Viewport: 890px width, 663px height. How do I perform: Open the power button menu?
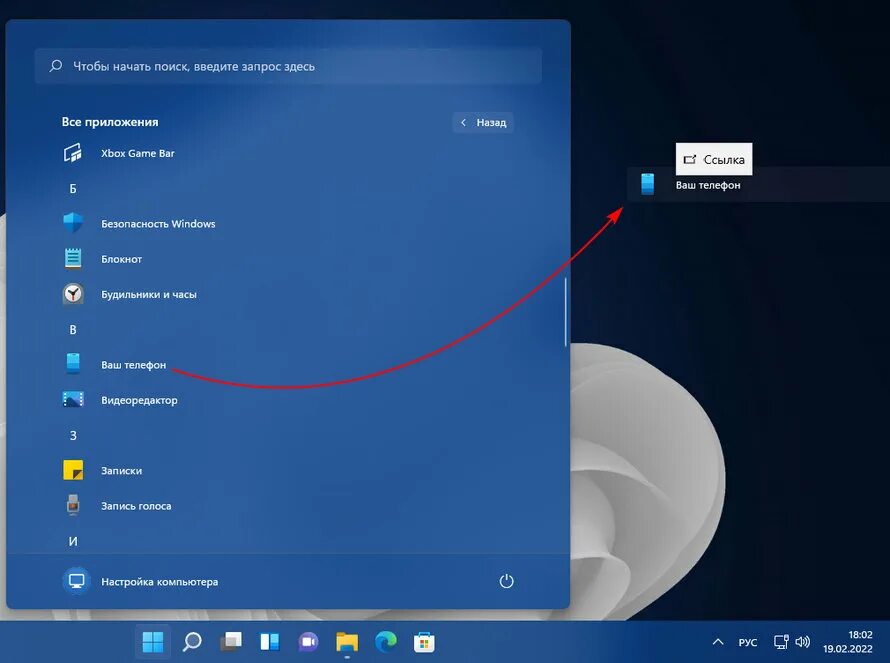(506, 581)
